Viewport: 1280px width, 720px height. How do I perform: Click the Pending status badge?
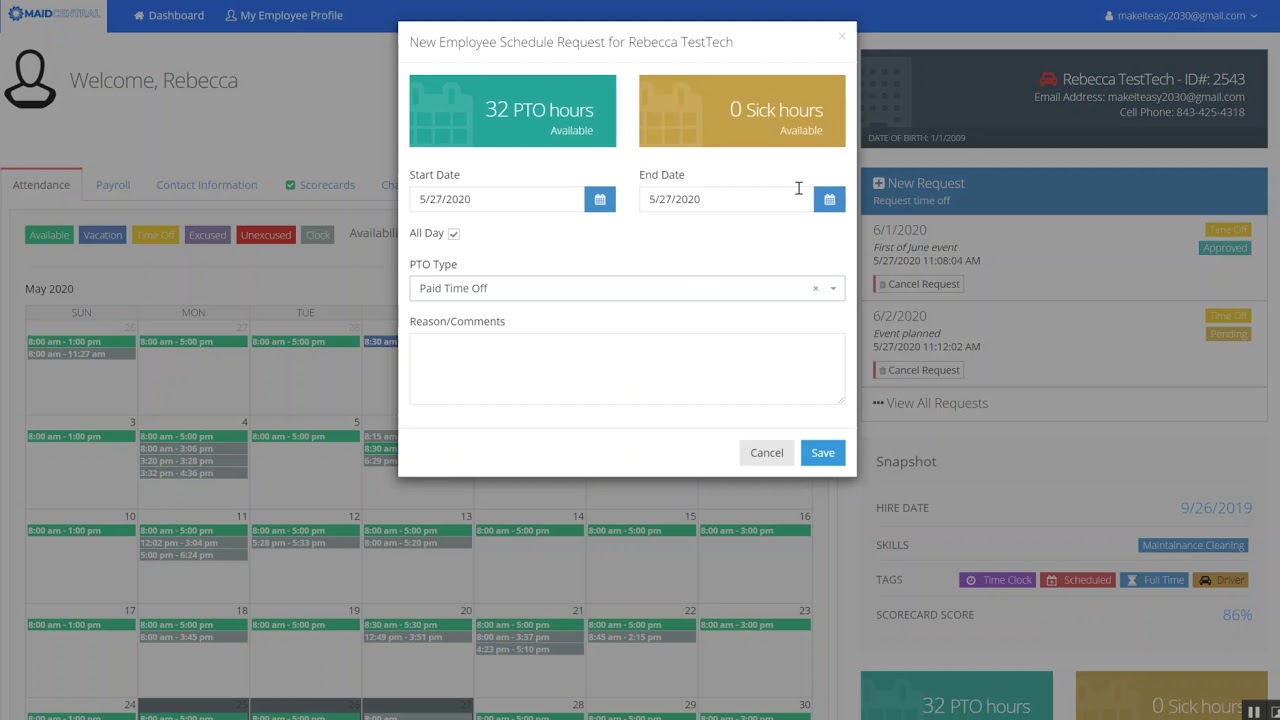[1228, 334]
